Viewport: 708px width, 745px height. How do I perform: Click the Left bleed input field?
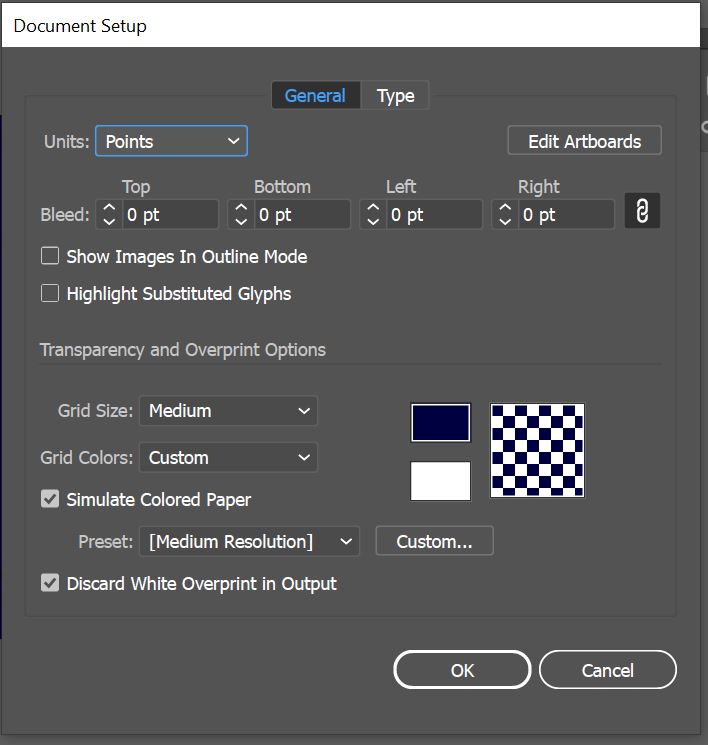point(434,215)
